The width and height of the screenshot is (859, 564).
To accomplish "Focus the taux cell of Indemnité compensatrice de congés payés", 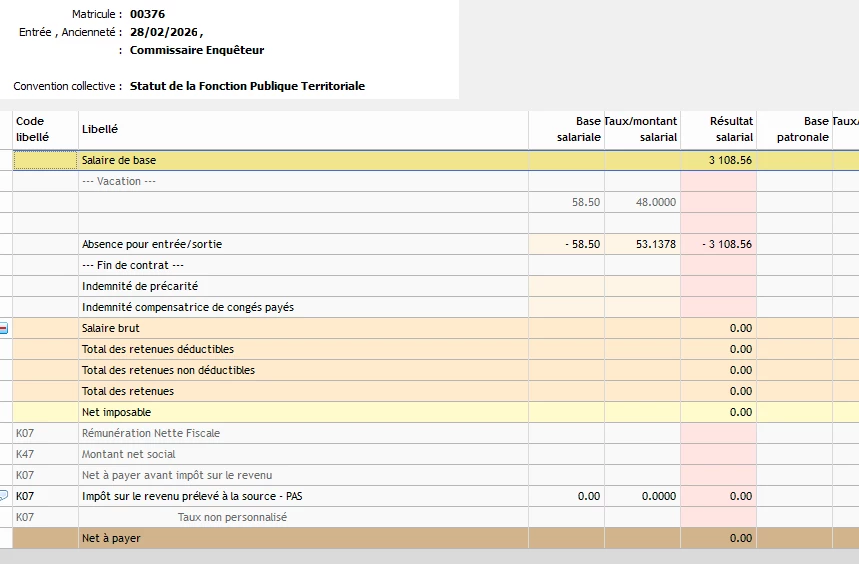I will pos(643,307).
